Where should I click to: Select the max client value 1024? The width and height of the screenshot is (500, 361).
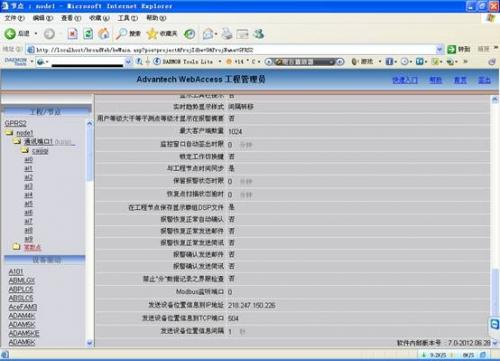pyautogui.click(x=235, y=131)
